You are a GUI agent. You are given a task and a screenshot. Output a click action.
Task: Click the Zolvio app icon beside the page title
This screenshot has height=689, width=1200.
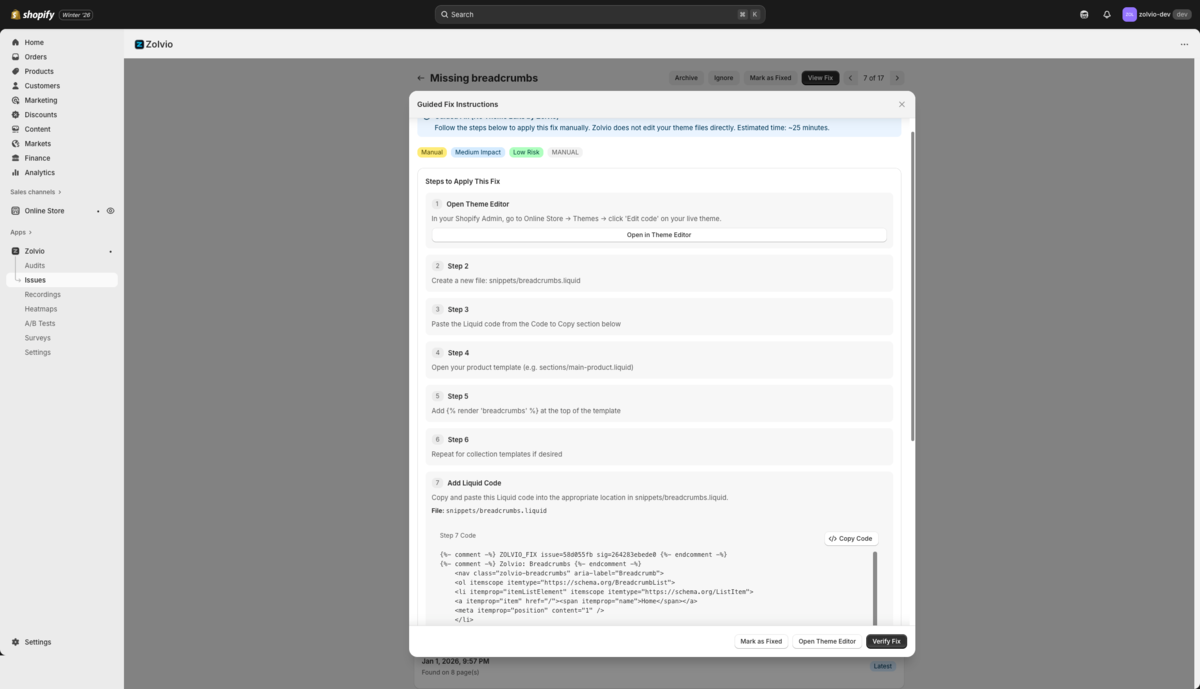pos(138,44)
